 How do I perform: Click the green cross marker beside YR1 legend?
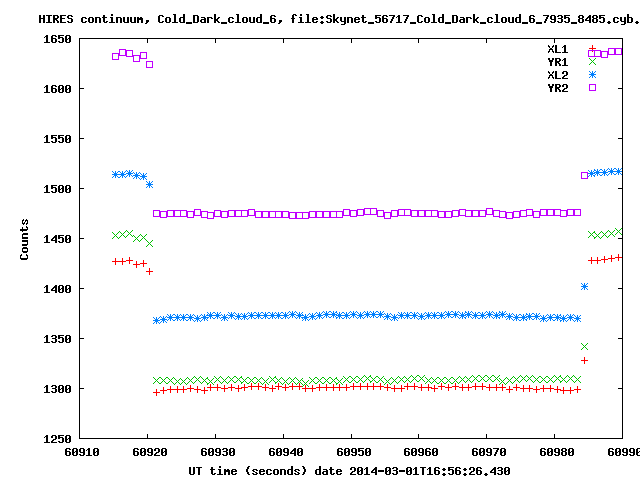592,62
